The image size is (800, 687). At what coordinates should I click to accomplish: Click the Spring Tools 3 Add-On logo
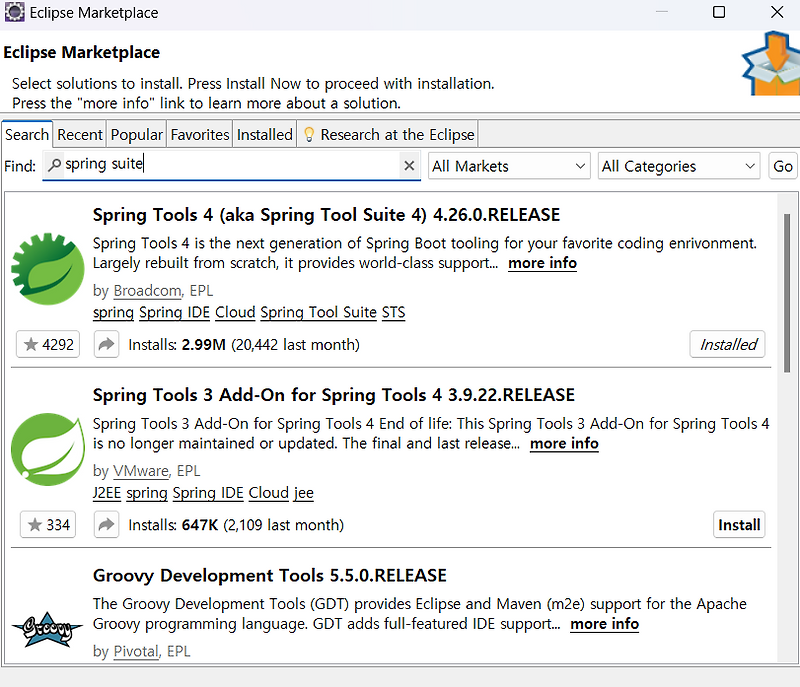(46, 447)
